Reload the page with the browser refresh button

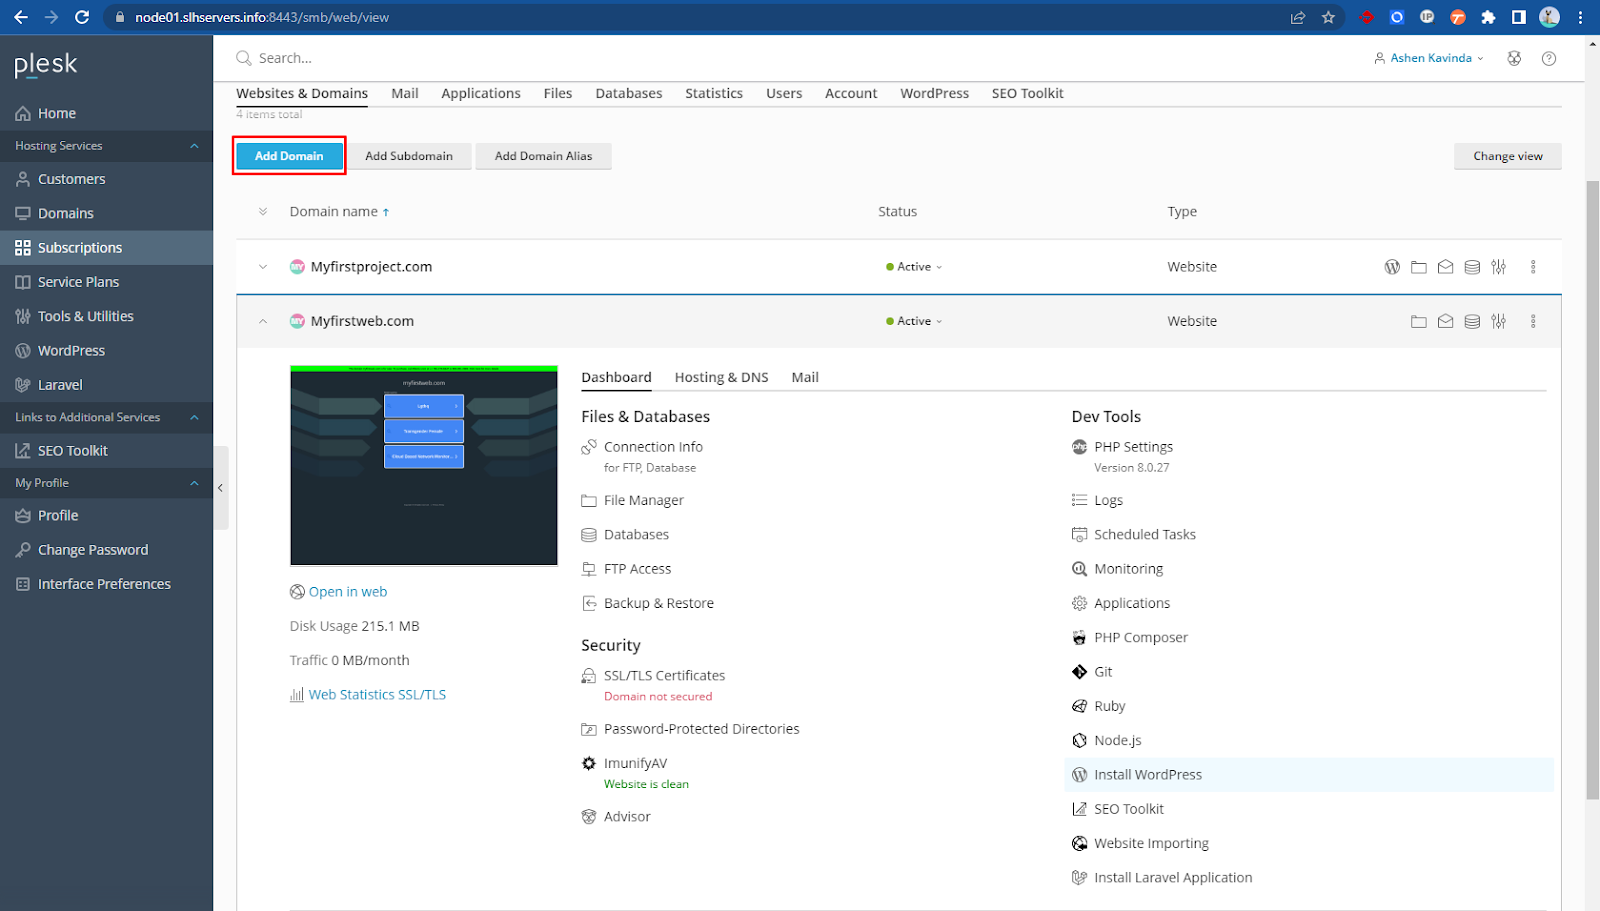coord(82,17)
